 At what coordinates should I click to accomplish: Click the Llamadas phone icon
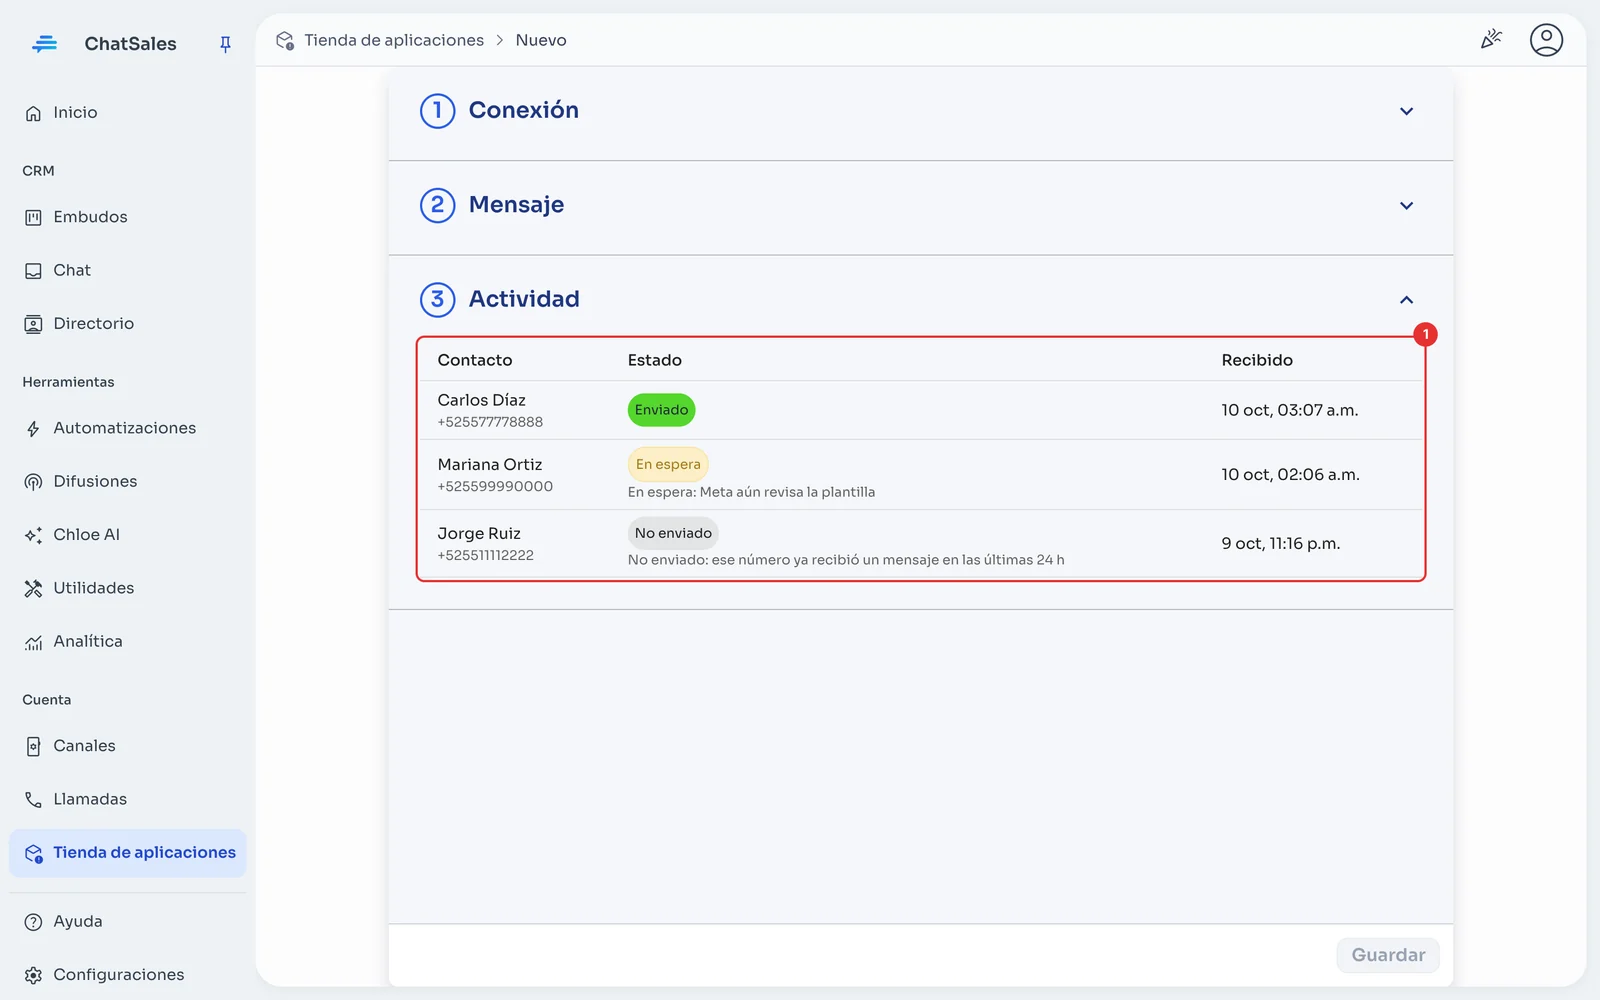(33, 800)
